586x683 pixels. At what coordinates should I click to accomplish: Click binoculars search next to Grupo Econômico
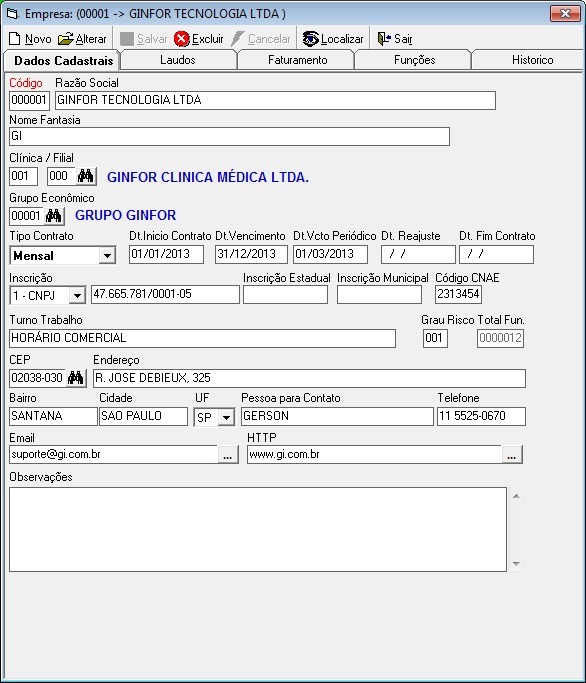pos(54,216)
